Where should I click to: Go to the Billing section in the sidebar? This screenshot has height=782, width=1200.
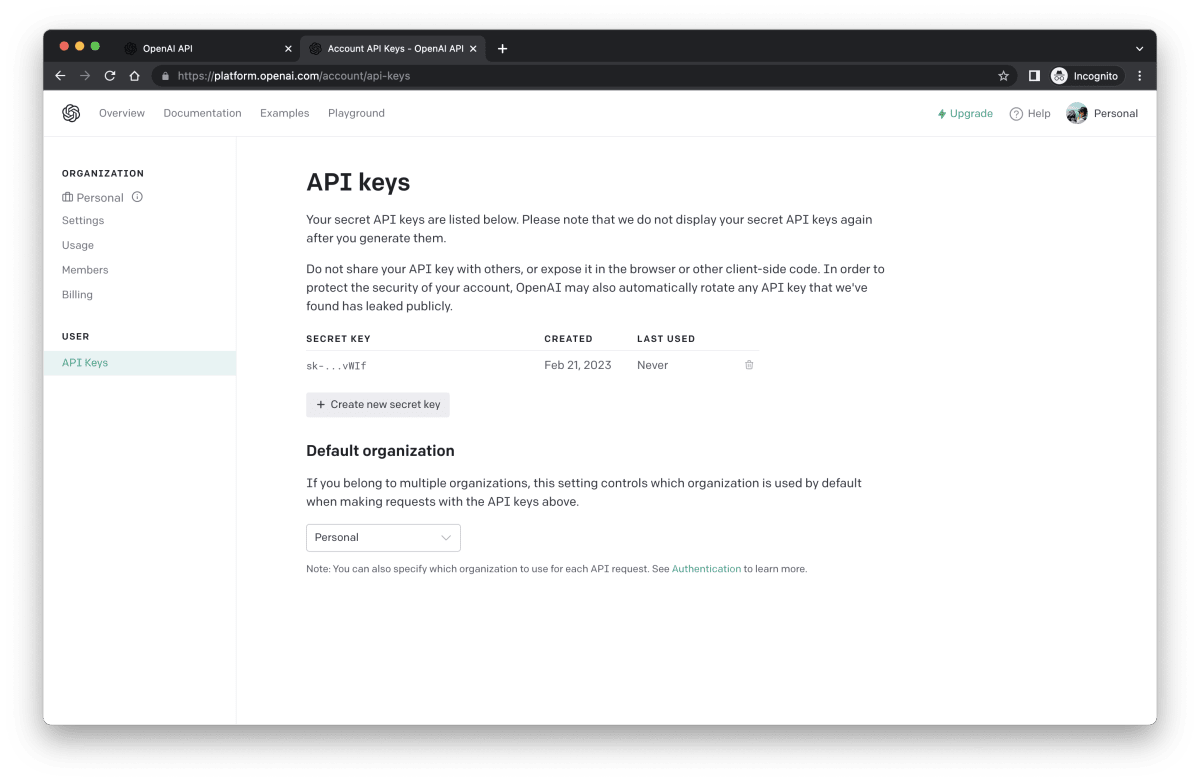pos(77,294)
